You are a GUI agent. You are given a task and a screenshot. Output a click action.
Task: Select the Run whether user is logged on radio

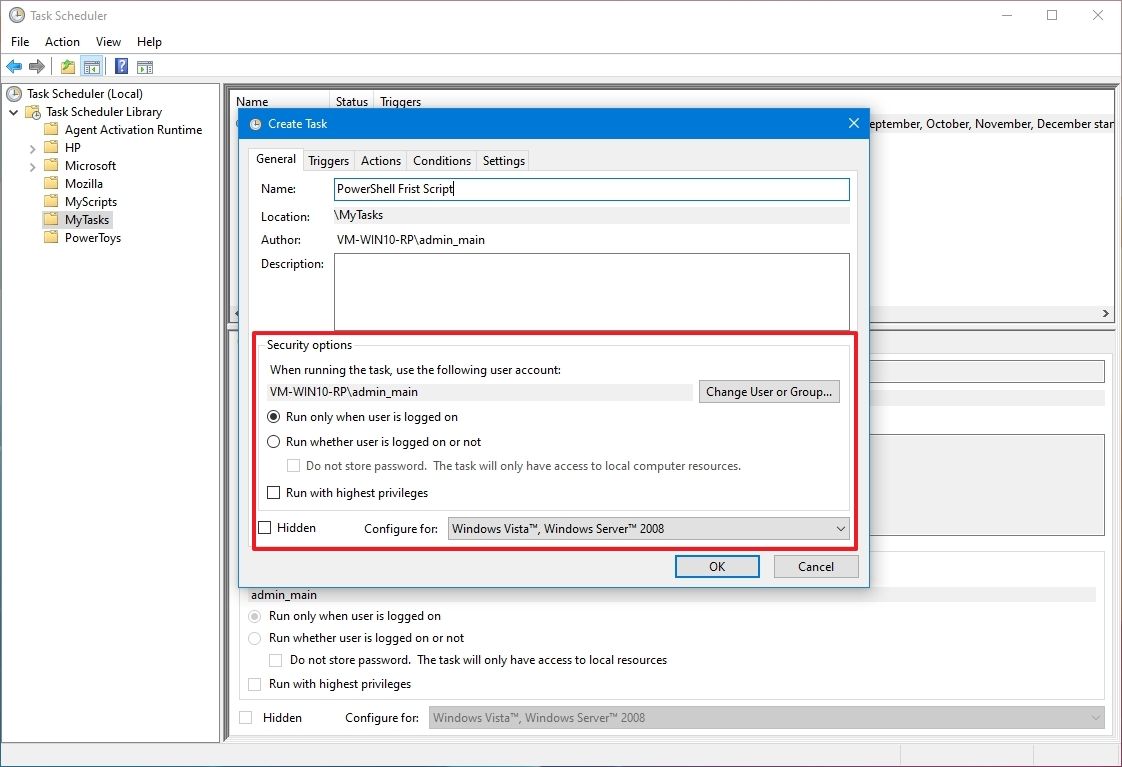[x=274, y=441]
